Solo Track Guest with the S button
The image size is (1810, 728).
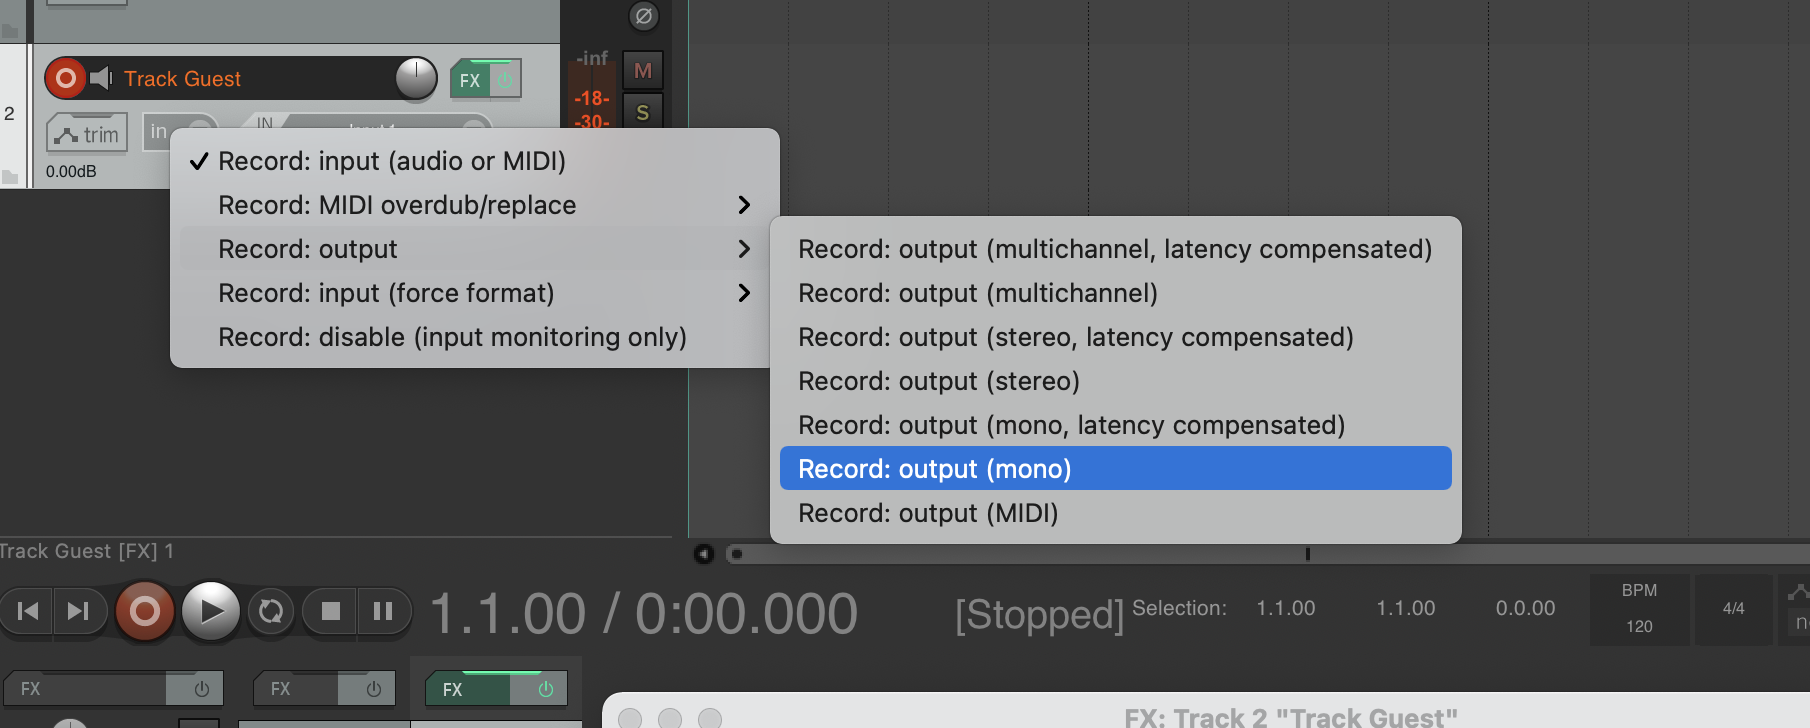pos(643,112)
